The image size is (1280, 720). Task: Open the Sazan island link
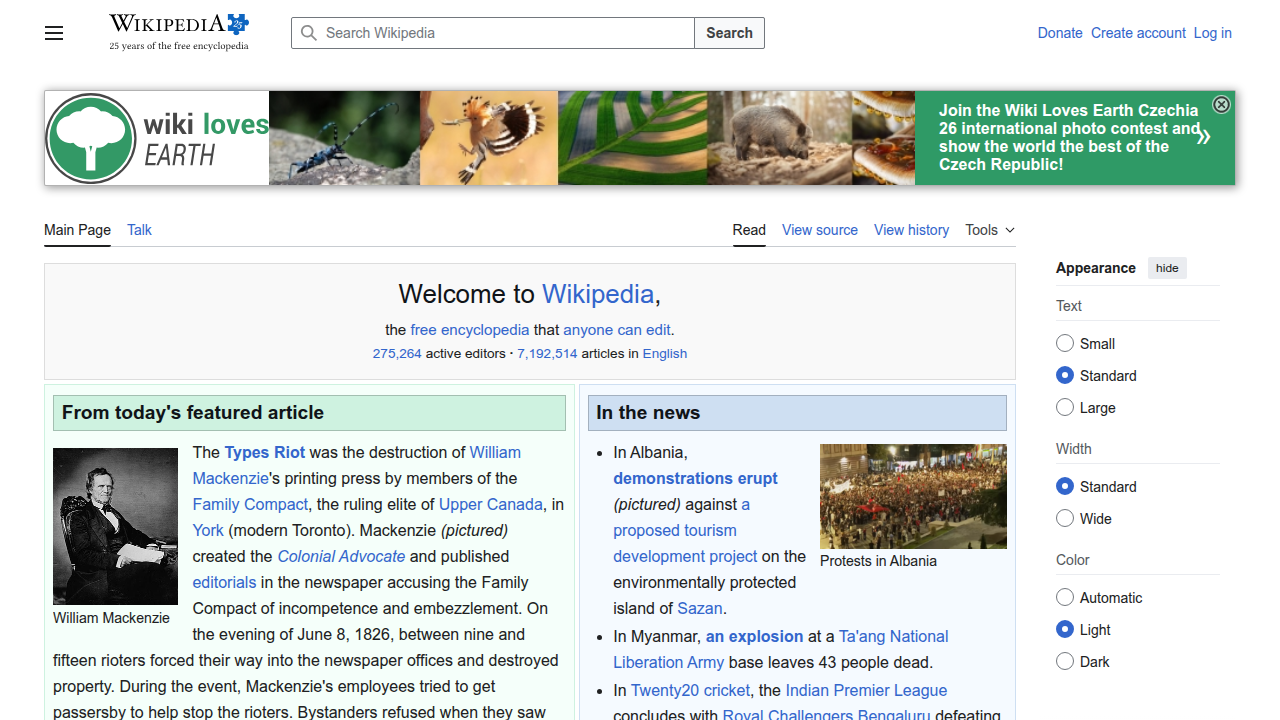700,608
